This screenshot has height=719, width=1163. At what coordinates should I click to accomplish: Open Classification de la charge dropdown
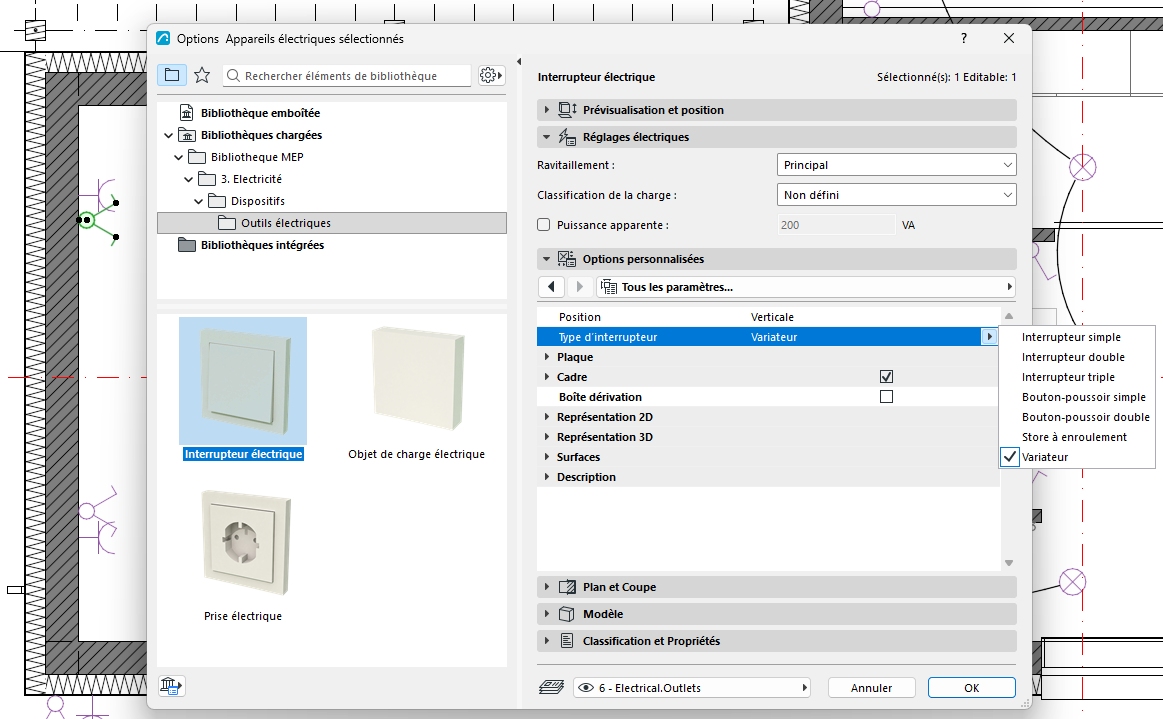896,195
